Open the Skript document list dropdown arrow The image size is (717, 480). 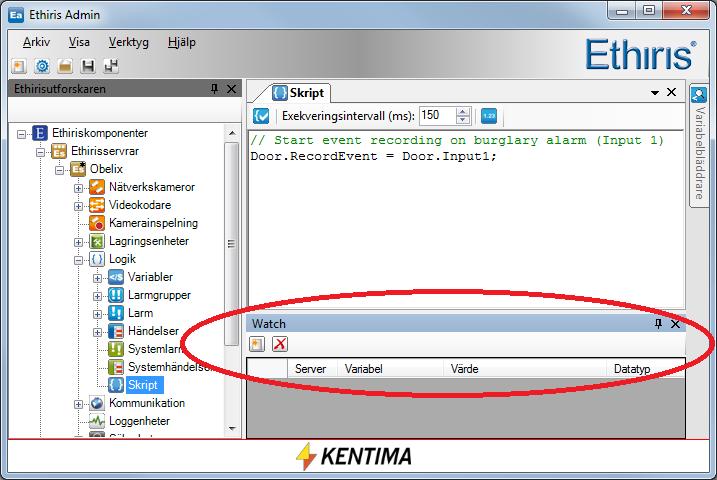[655, 92]
